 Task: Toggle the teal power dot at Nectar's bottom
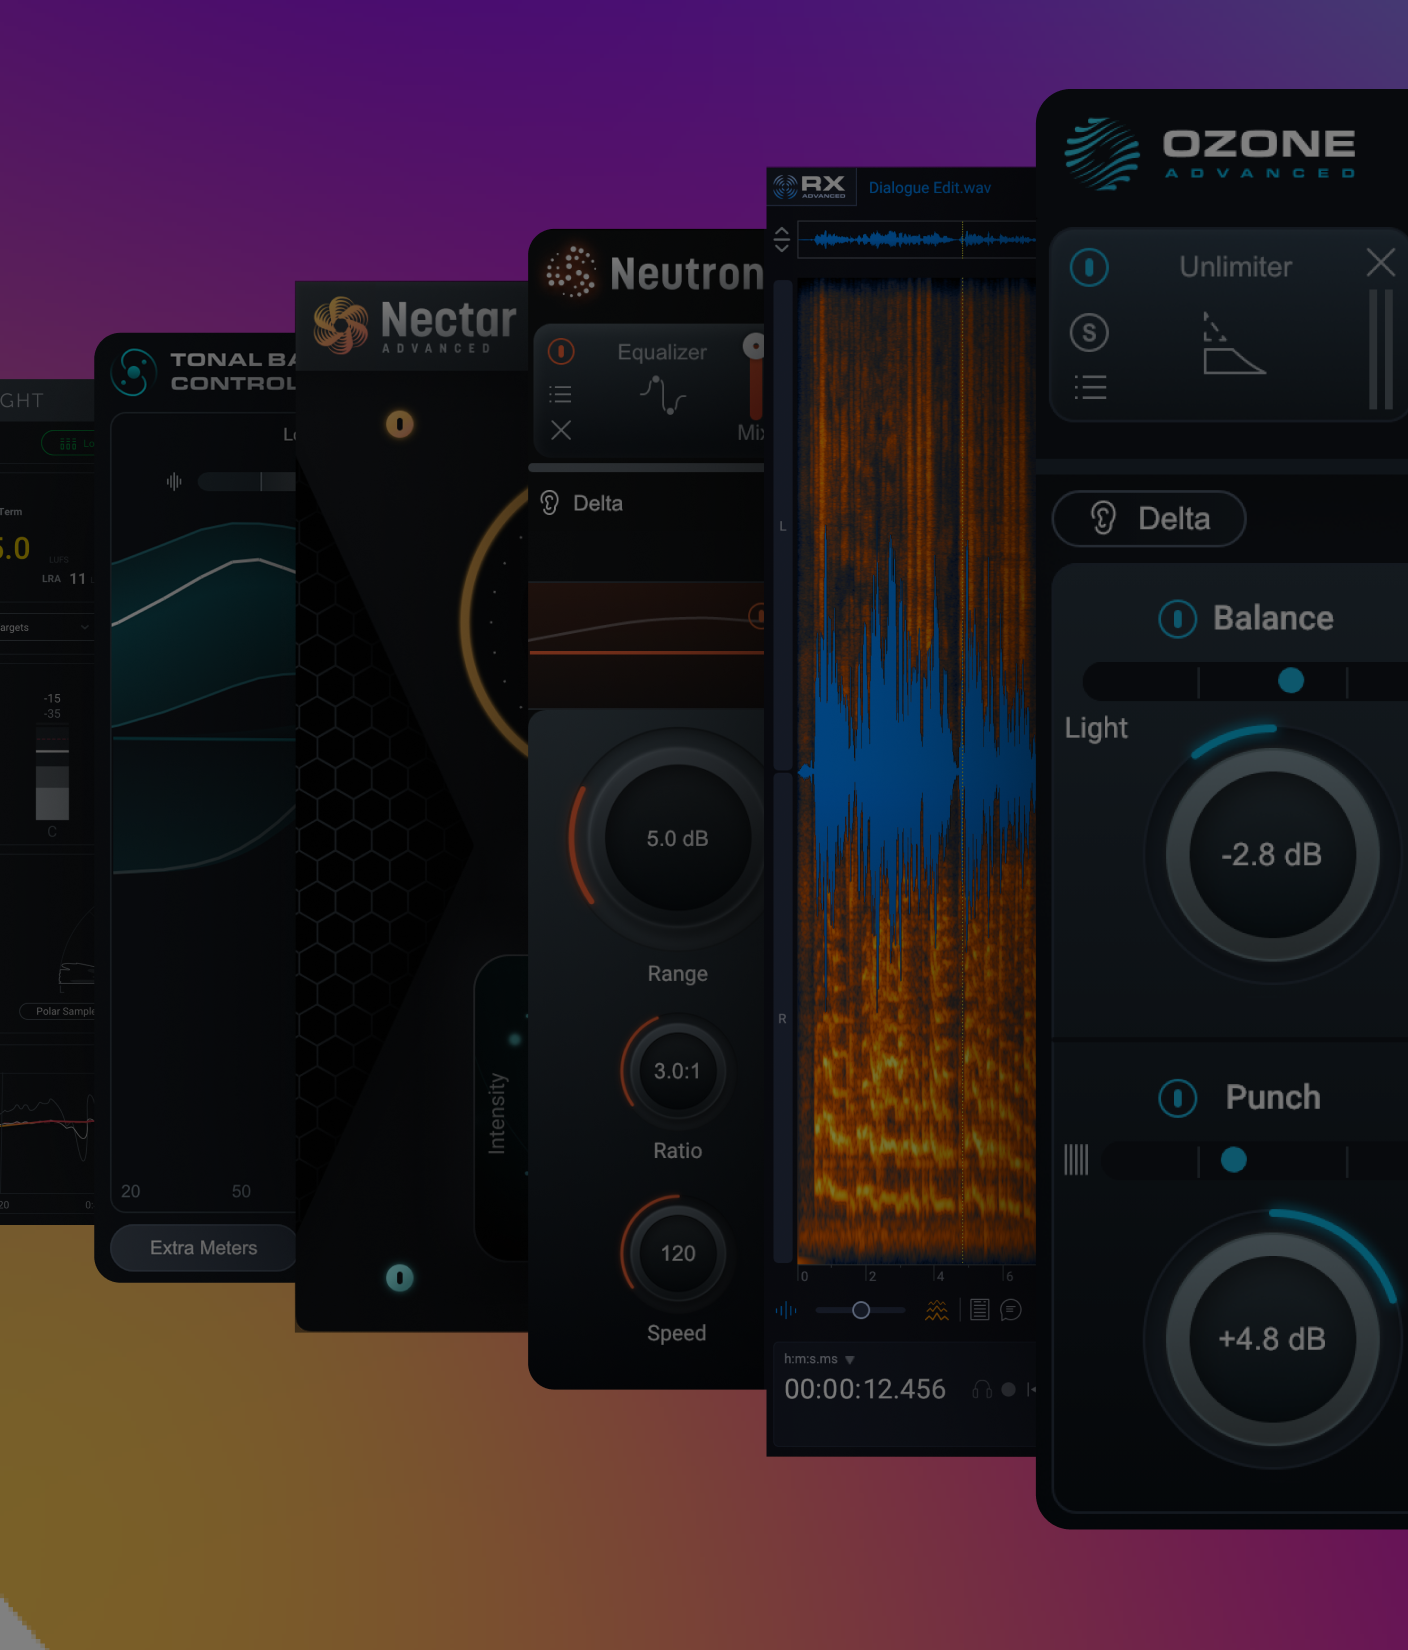tap(399, 1277)
